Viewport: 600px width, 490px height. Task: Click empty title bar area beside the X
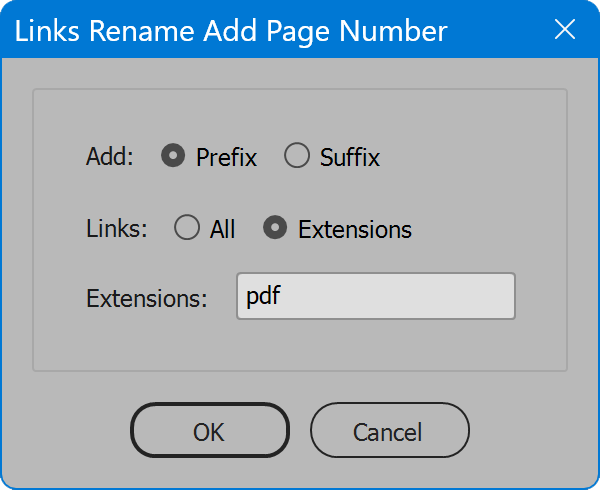[497, 30]
